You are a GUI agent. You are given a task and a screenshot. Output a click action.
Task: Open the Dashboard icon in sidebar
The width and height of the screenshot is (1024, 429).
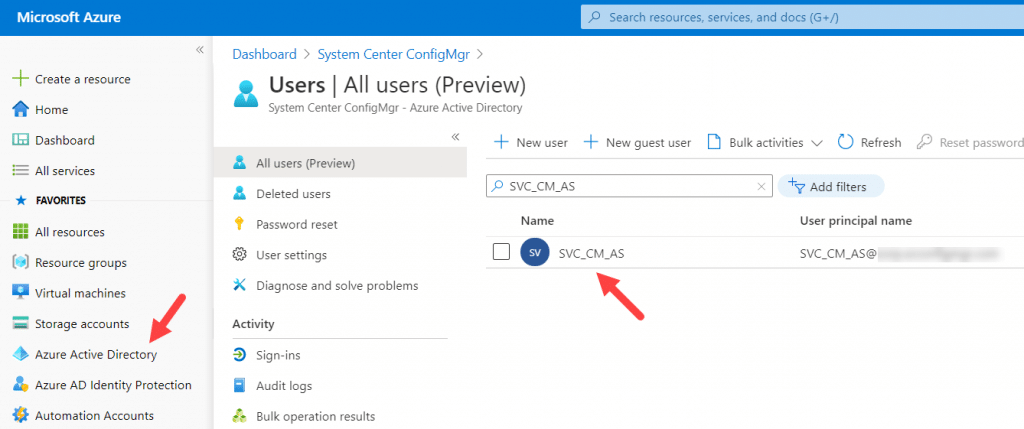pyautogui.click(x=21, y=140)
